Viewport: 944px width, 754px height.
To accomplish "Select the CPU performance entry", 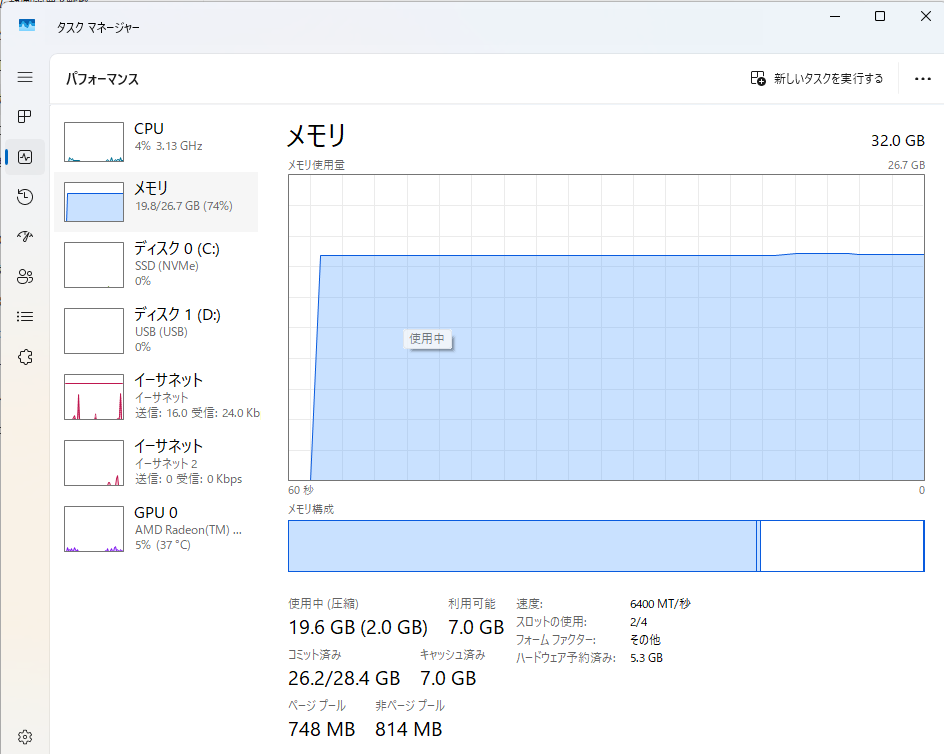I will (x=156, y=142).
